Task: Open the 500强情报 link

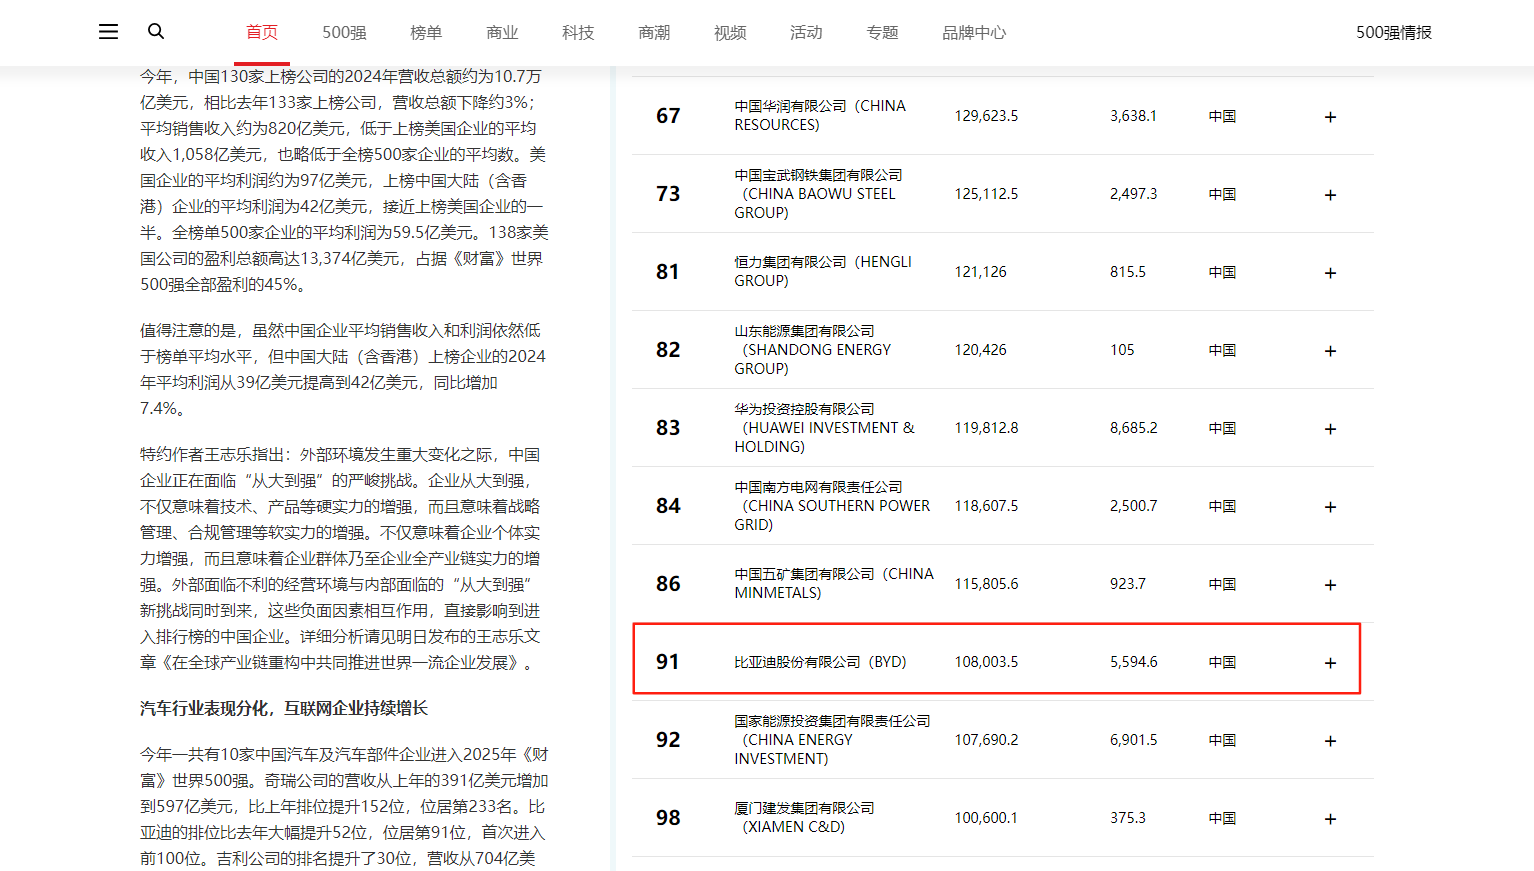Action: point(1394,32)
